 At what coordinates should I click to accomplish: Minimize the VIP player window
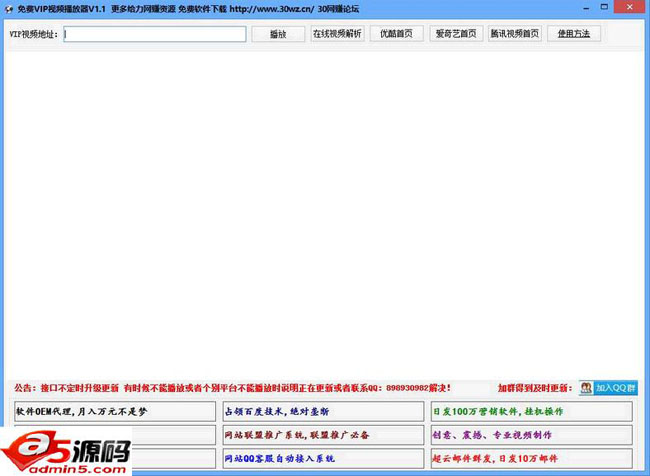pos(586,7)
